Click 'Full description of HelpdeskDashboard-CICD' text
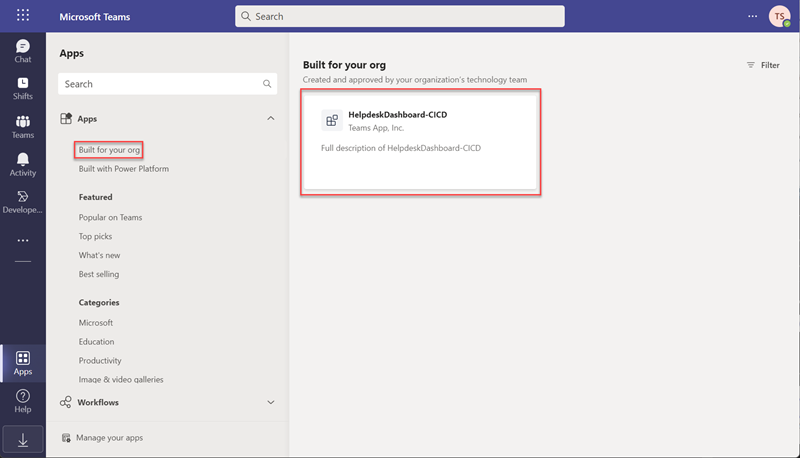Viewport: 800px width, 458px height. pyautogui.click(x=401, y=148)
